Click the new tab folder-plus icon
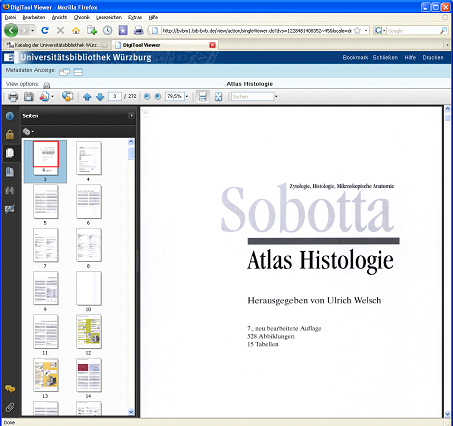This screenshot has width=453, height=426. click(x=92, y=31)
